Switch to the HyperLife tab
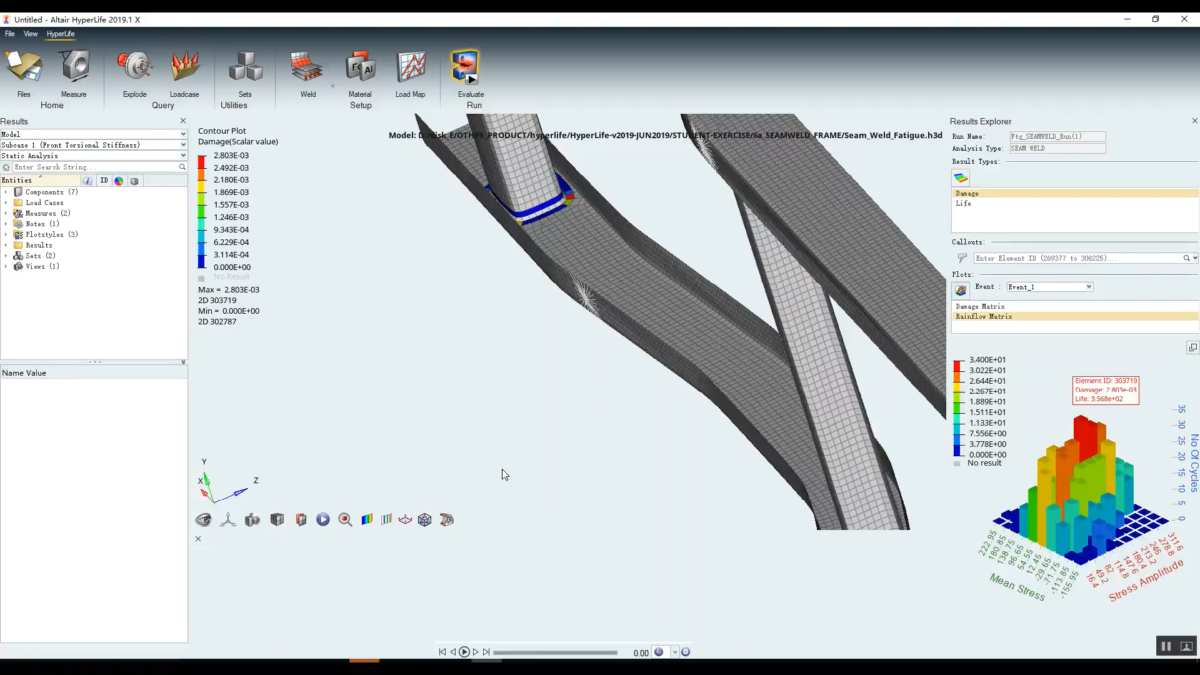The width and height of the screenshot is (1200, 675). pyautogui.click(x=61, y=34)
